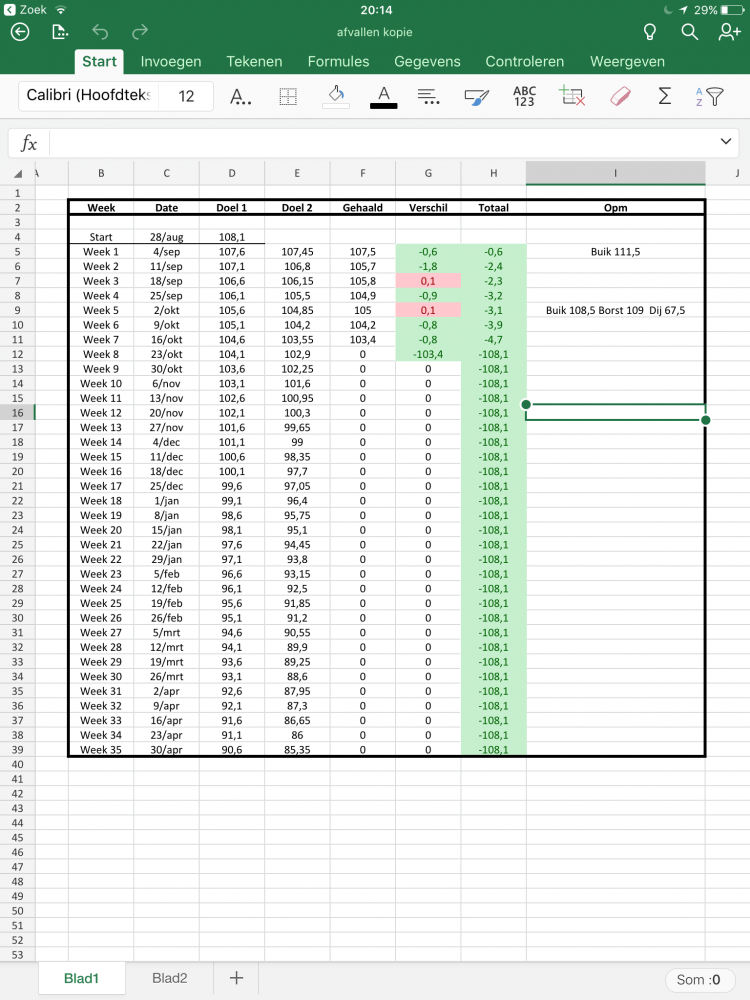Open the Sort and Filter tool
Screen dimensions: 750x1000
pyautogui.click(x=709, y=96)
